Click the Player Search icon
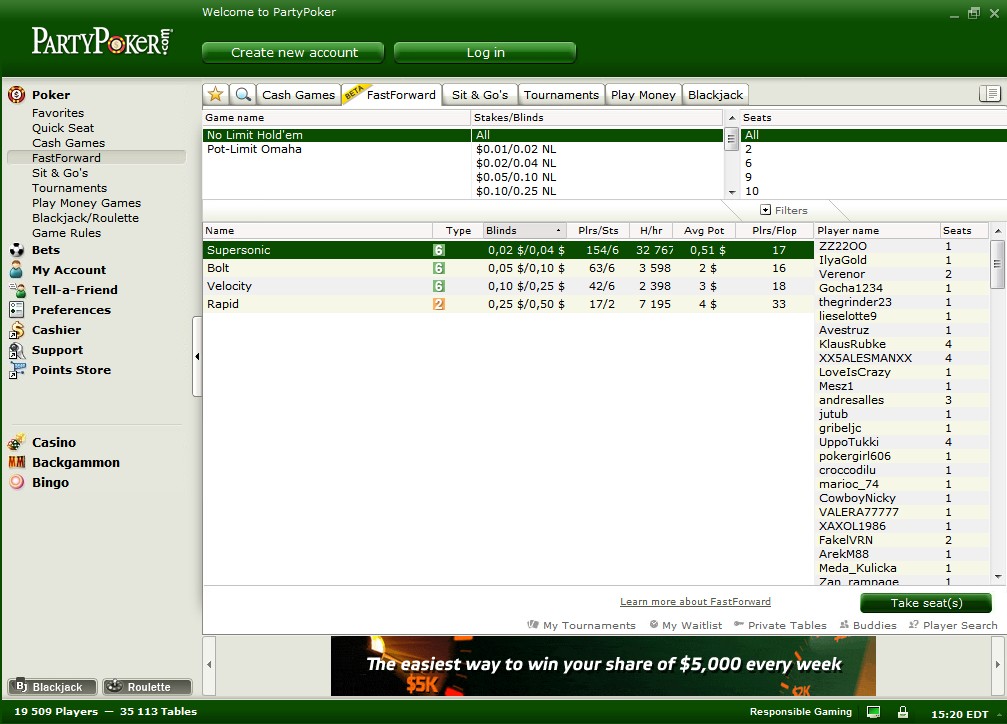Viewport: 1007px width, 724px height. 913,624
